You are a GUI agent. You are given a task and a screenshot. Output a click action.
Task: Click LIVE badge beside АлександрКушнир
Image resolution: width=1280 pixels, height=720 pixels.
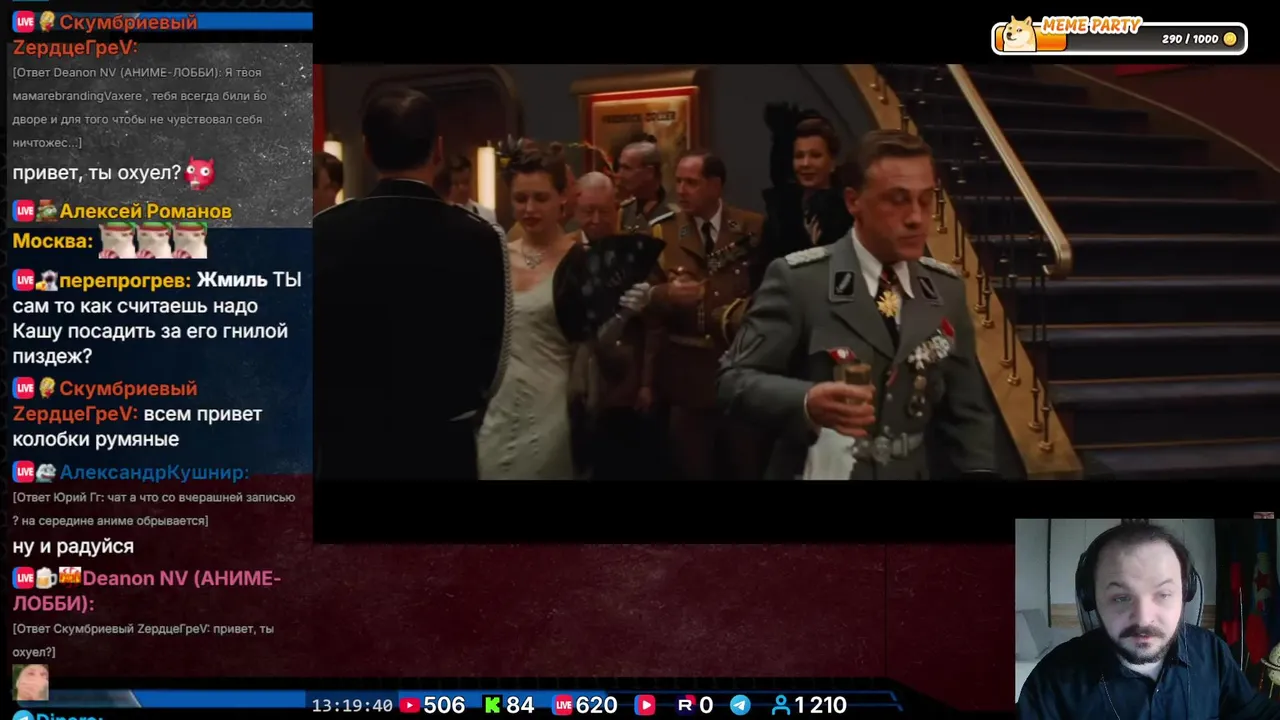23,472
